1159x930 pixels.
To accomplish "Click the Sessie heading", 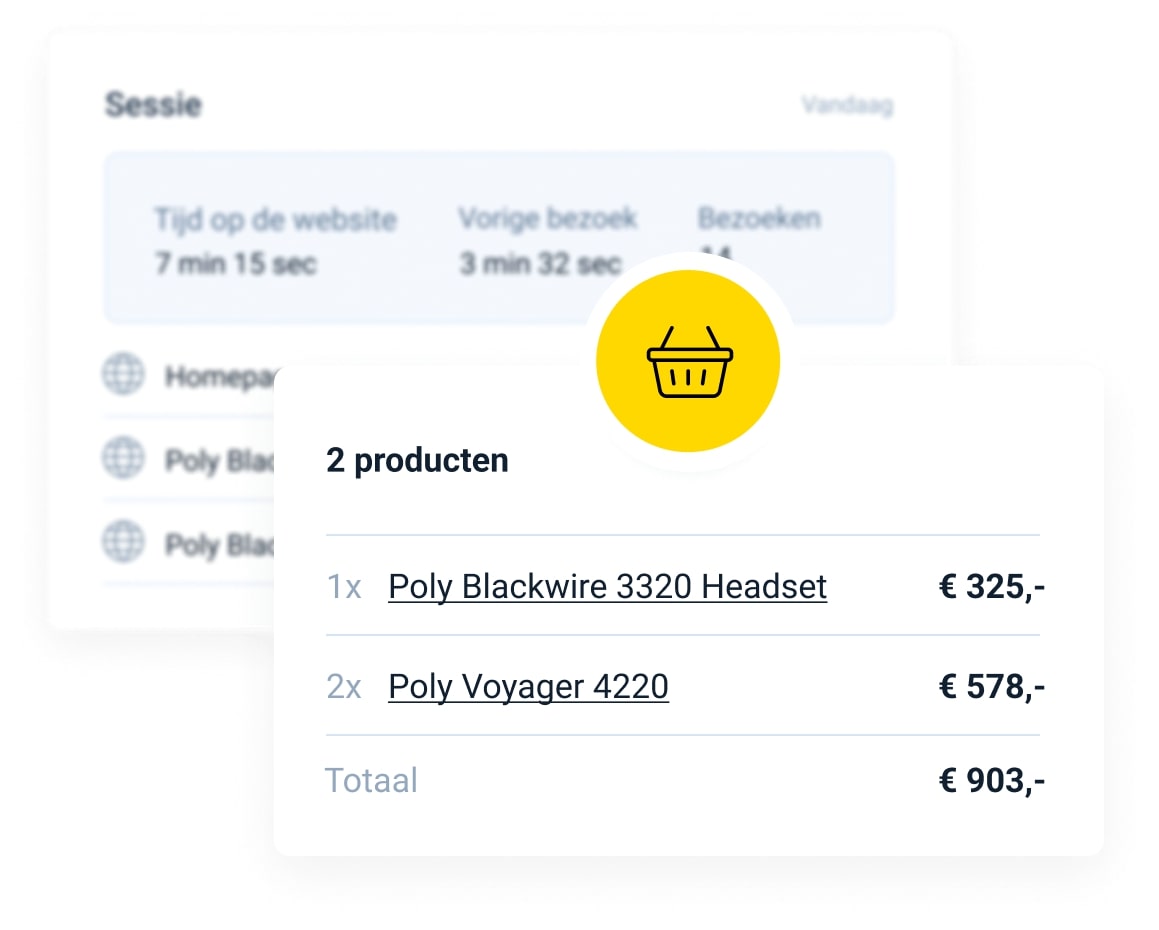I will pos(153,104).
